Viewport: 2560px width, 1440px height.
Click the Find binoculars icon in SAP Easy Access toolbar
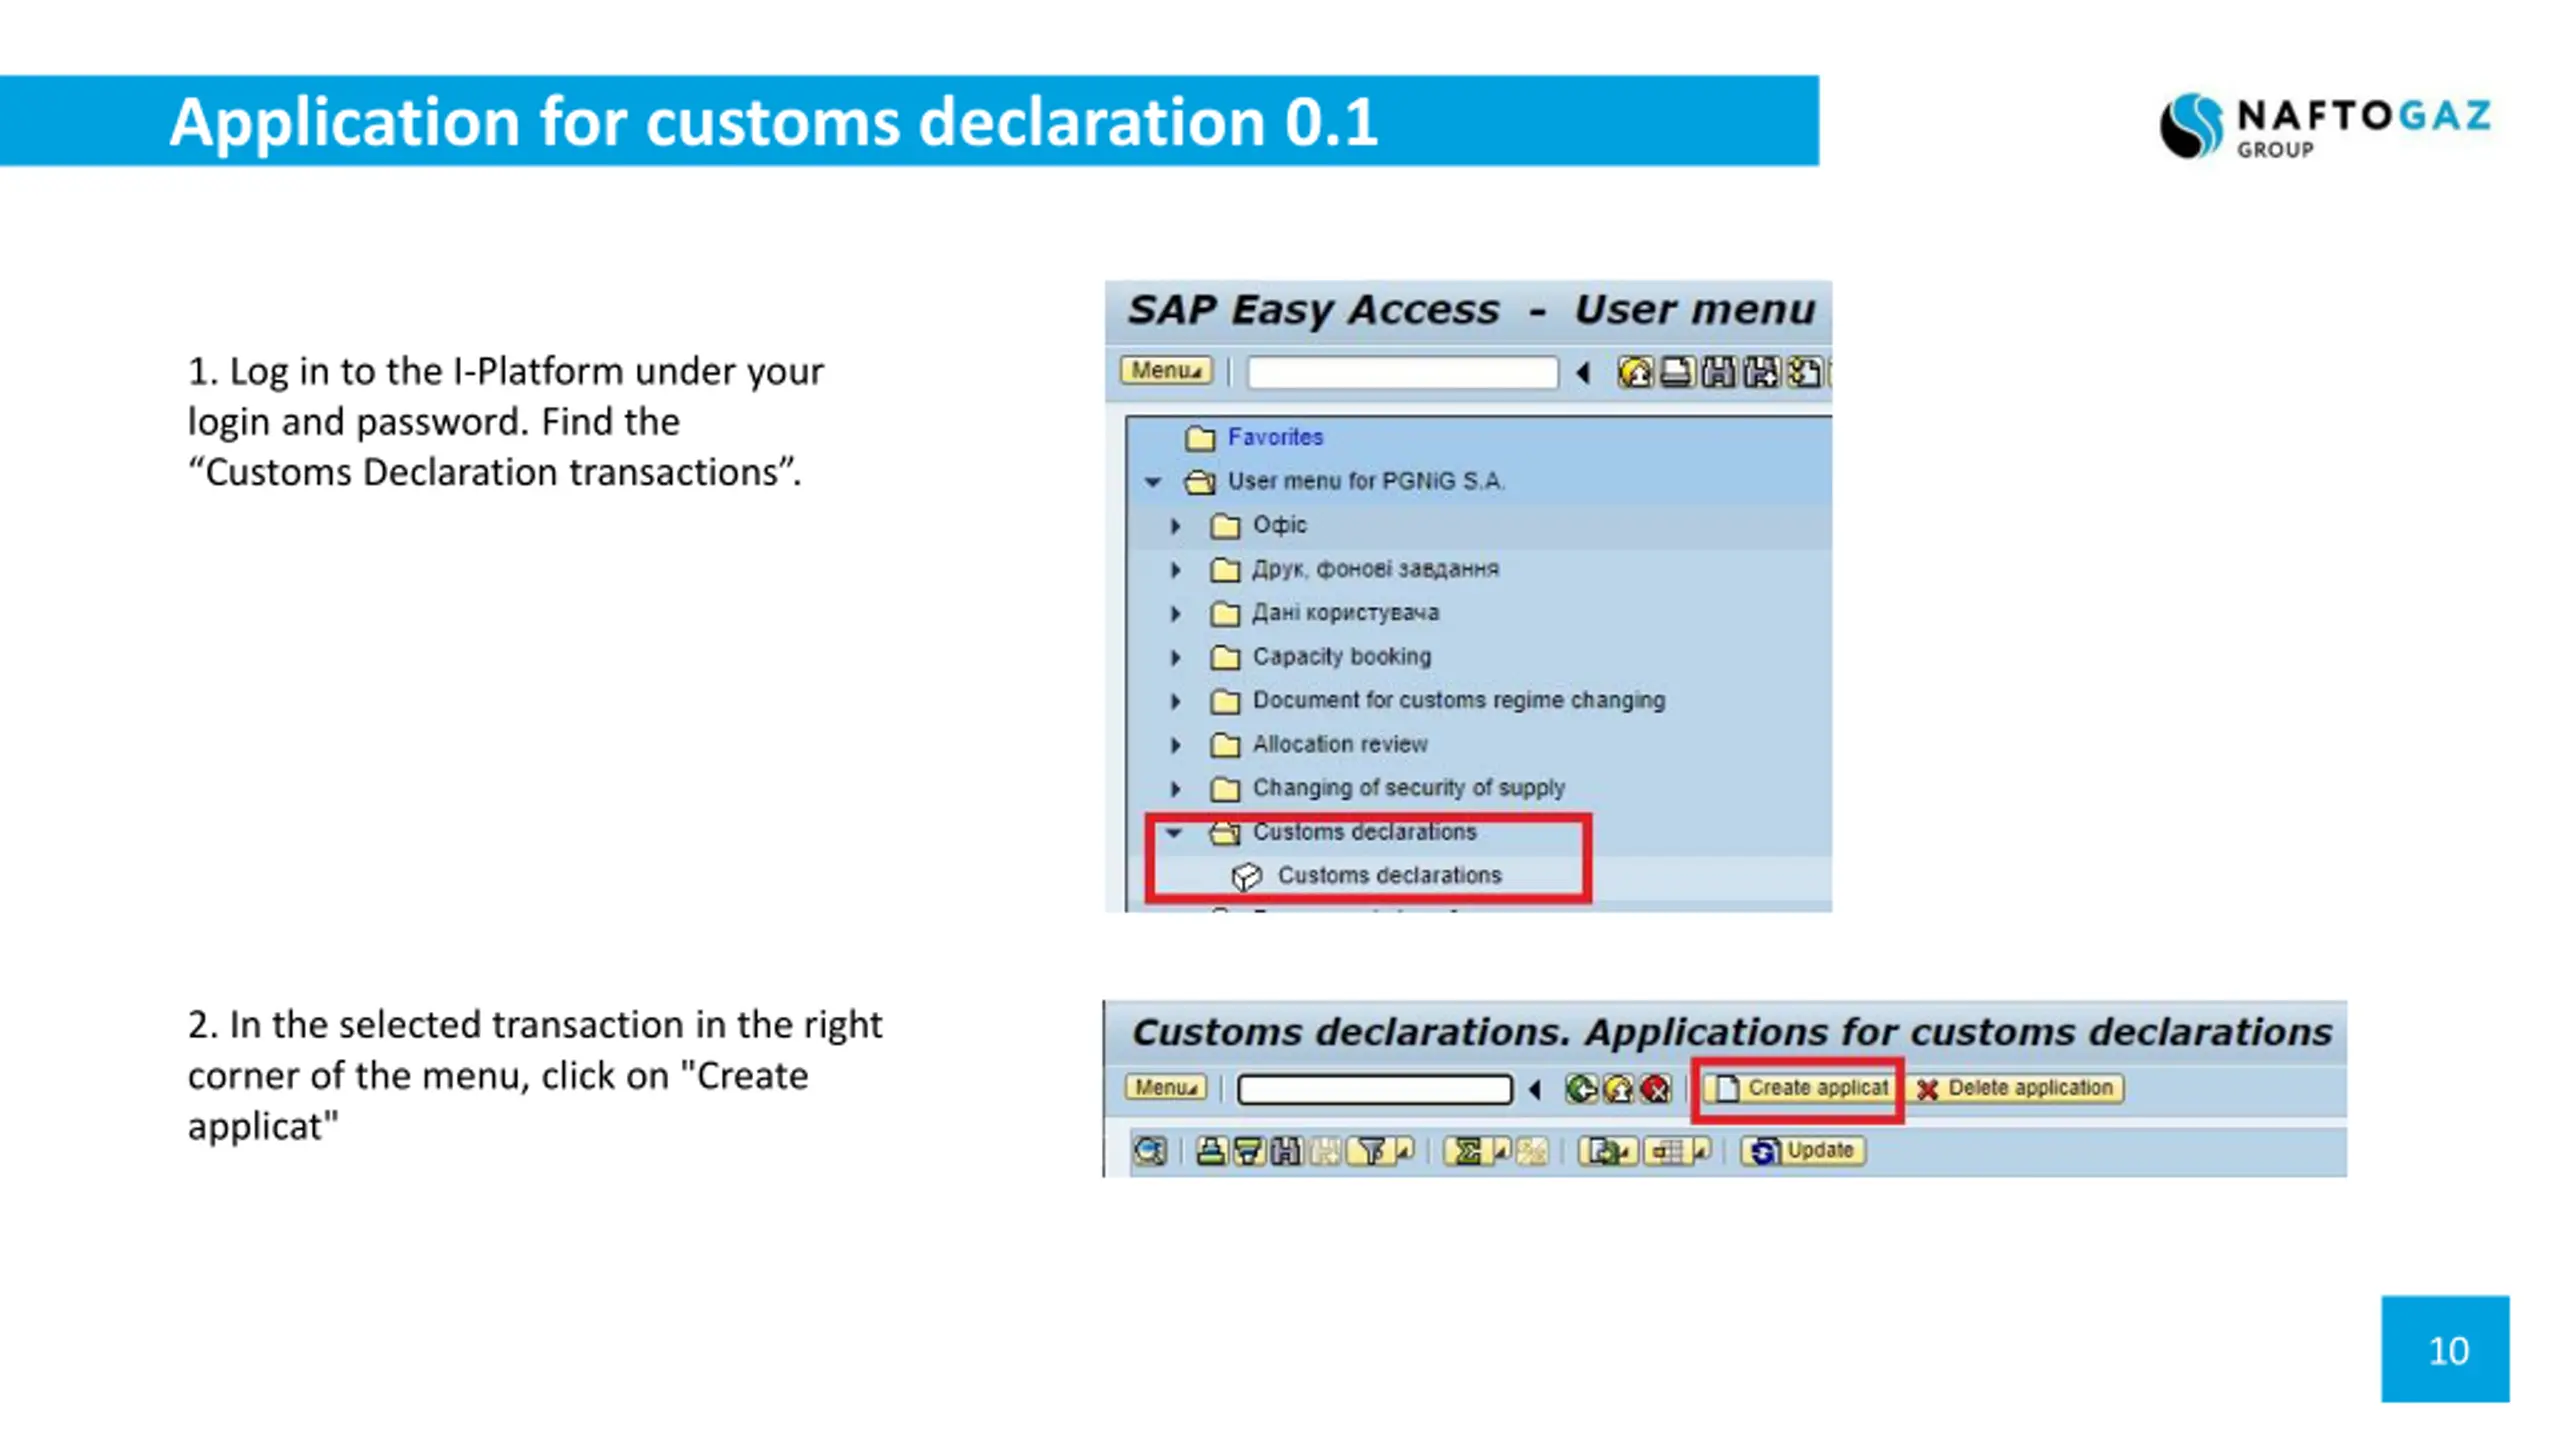1718,372
